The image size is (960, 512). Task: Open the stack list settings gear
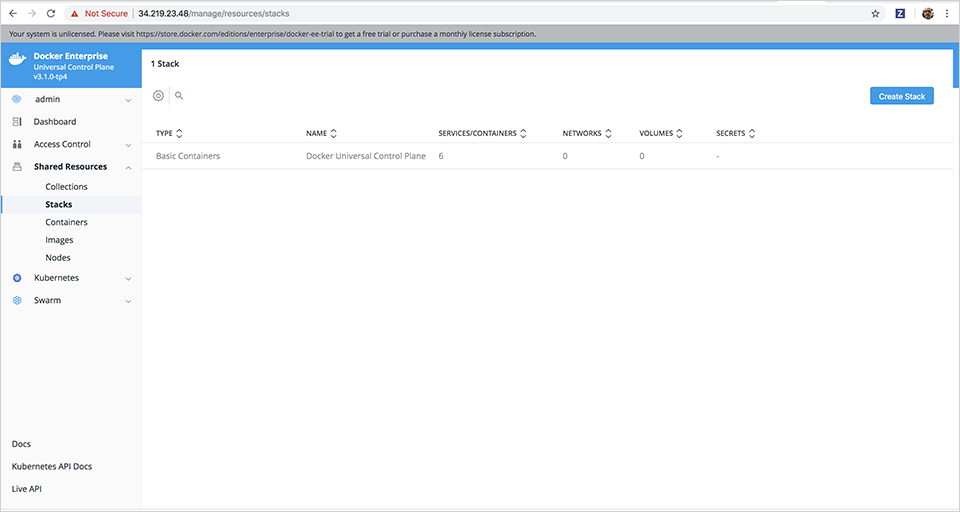tap(159, 96)
